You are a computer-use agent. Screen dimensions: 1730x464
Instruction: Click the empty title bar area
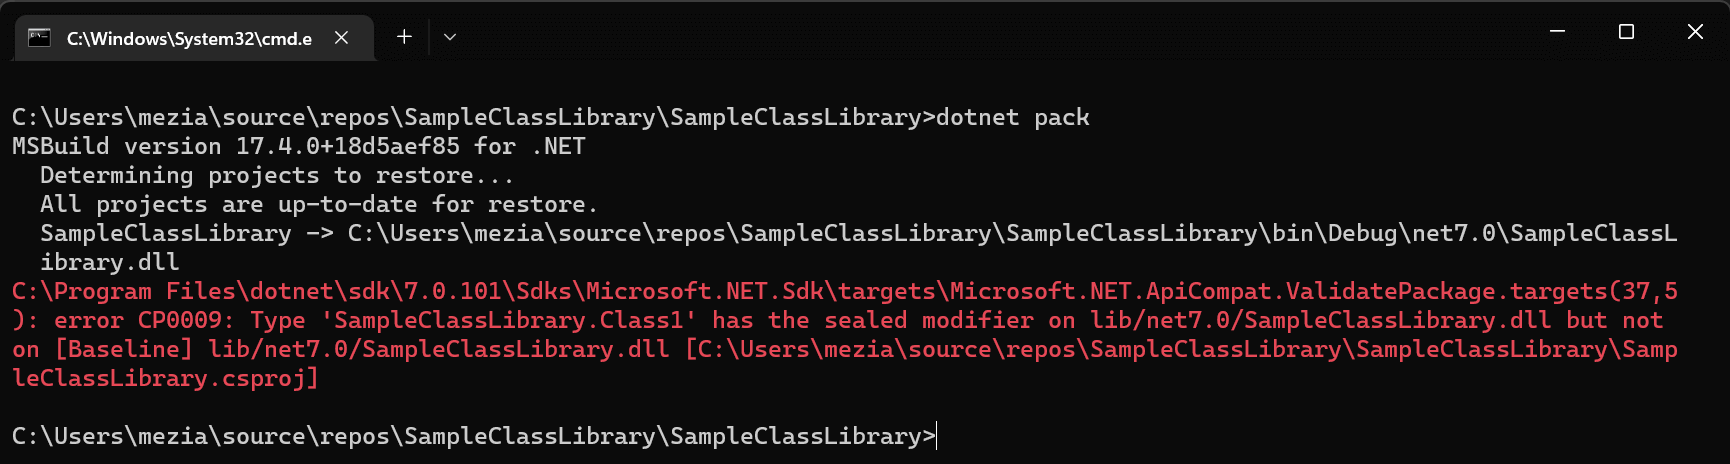[1000, 34]
